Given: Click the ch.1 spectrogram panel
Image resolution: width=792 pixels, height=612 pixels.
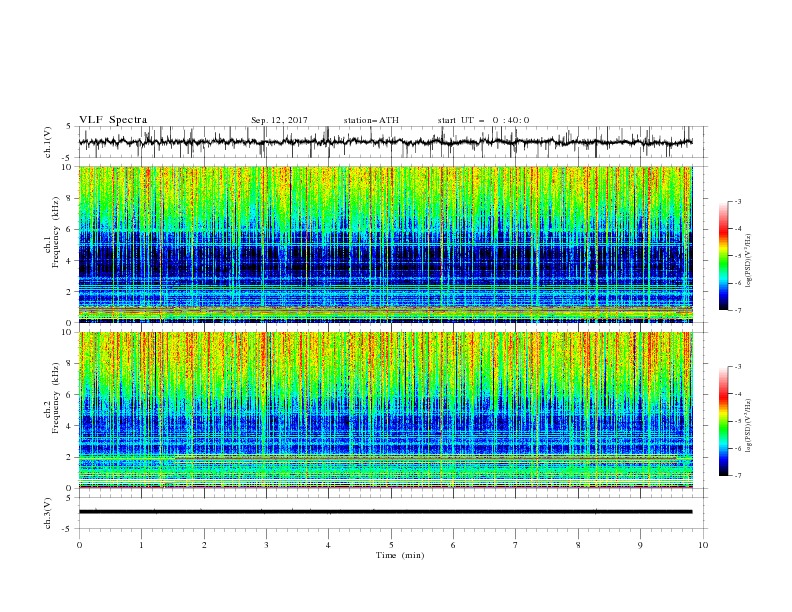Looking at the screenshot, I should [385, 244].
